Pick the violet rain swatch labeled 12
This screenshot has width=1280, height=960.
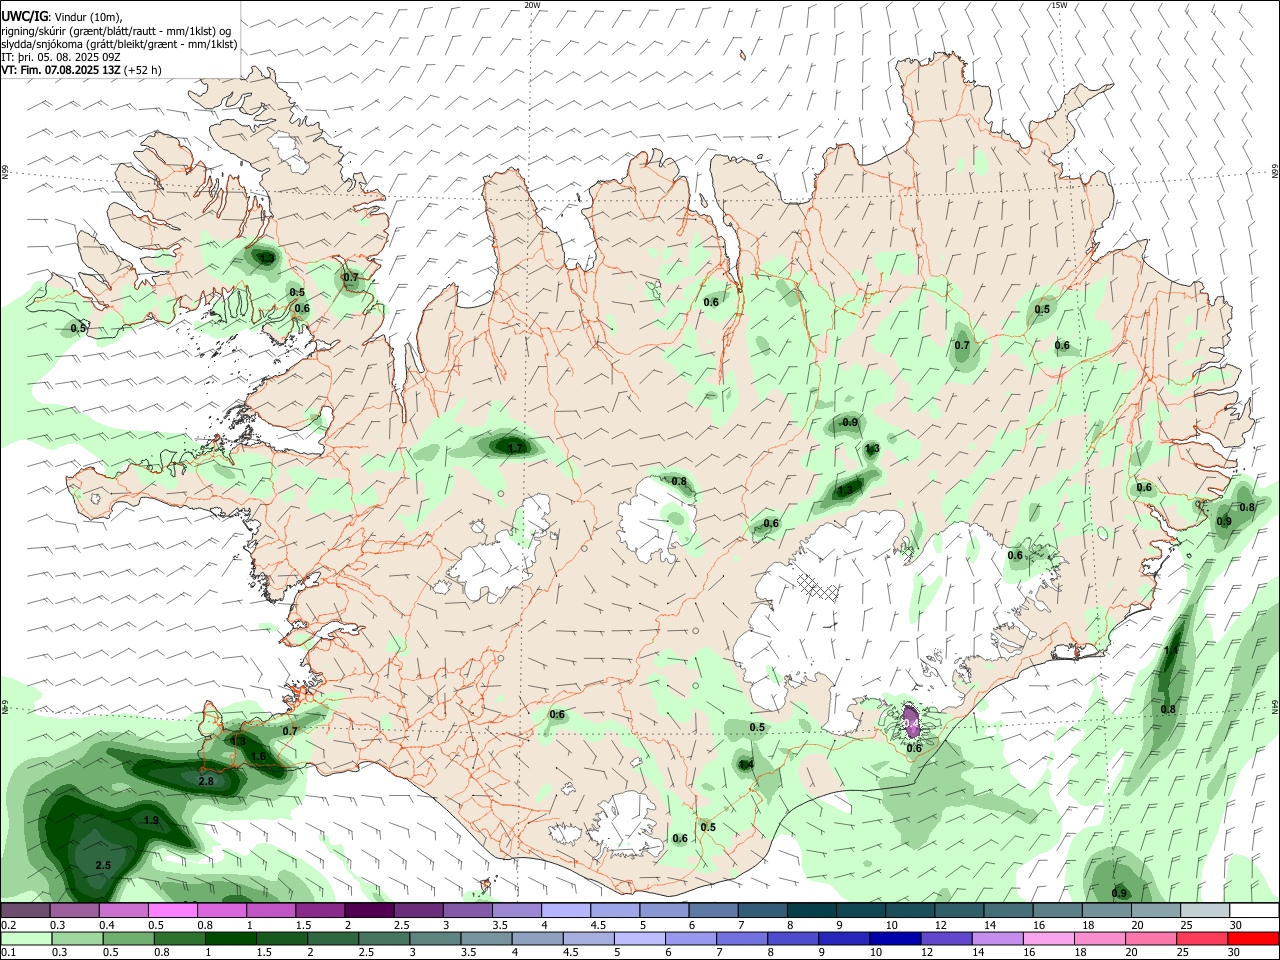[947, 939]
